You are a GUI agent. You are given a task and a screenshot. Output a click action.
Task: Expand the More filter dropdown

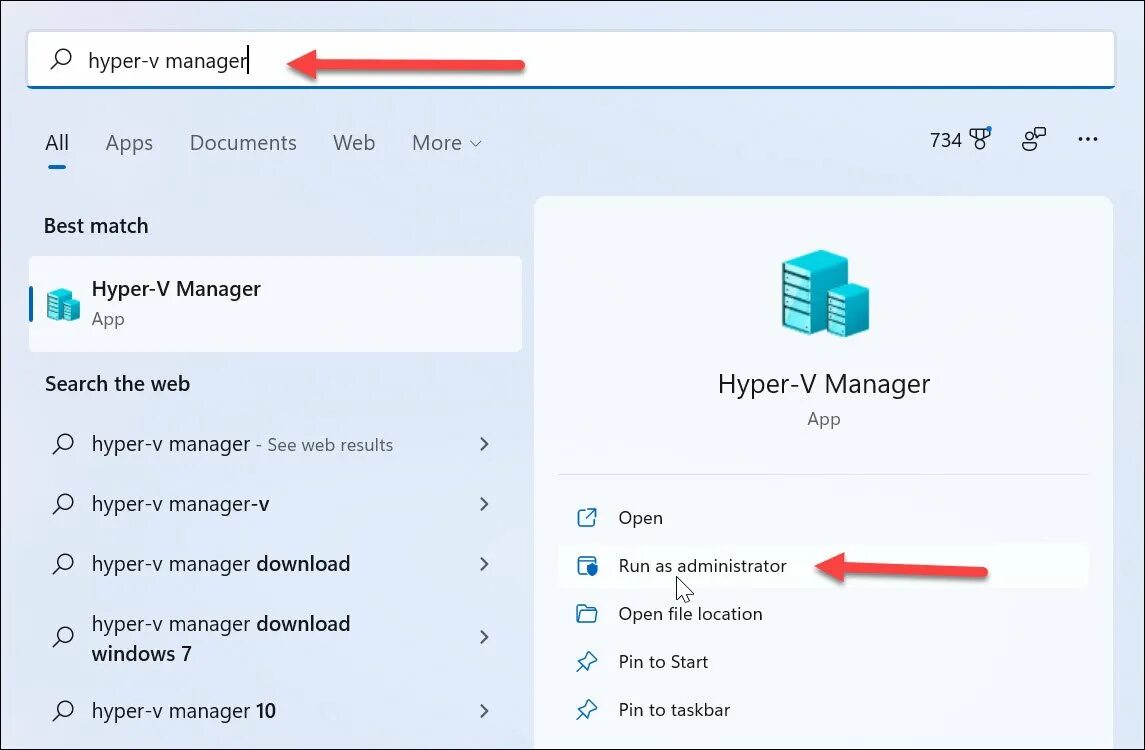click(446, 142)
